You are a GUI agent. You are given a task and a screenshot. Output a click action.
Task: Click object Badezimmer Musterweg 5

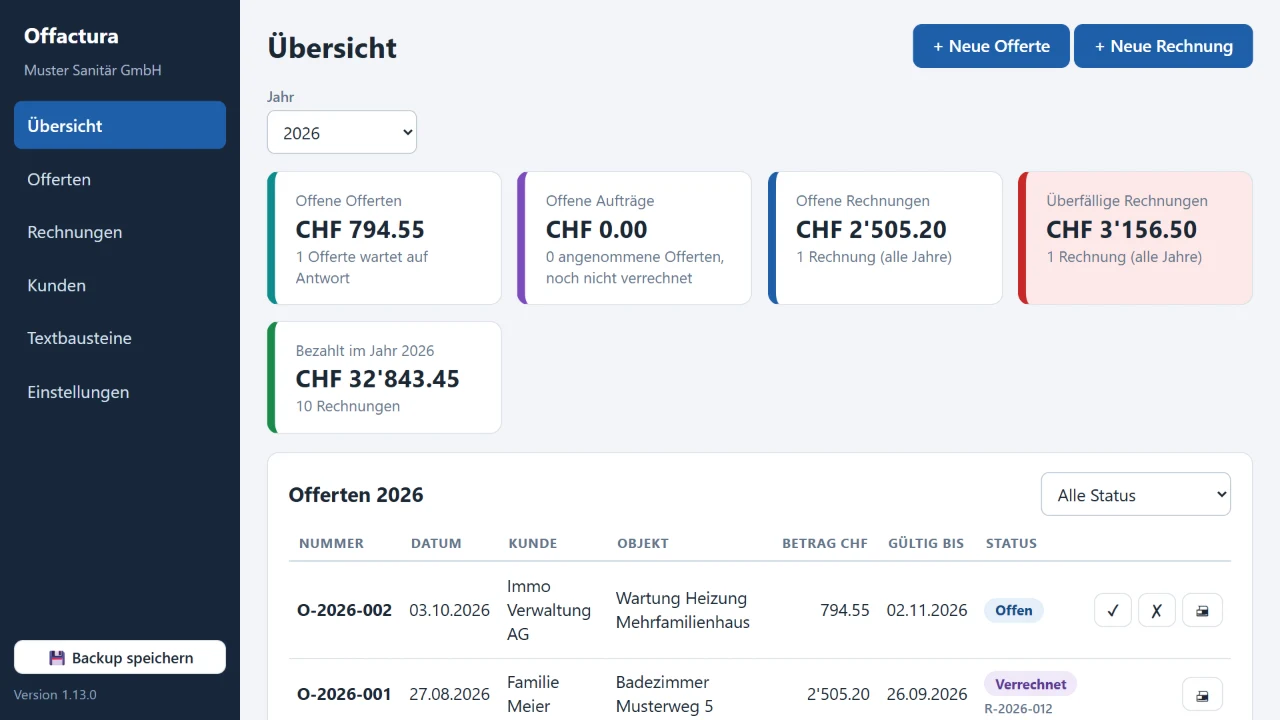click(x=665, y=694)
